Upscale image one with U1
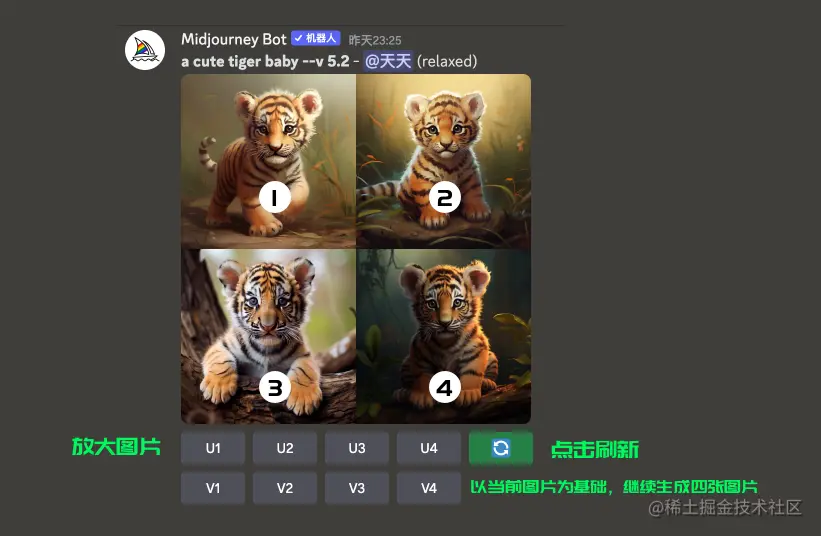 point(213,448)
